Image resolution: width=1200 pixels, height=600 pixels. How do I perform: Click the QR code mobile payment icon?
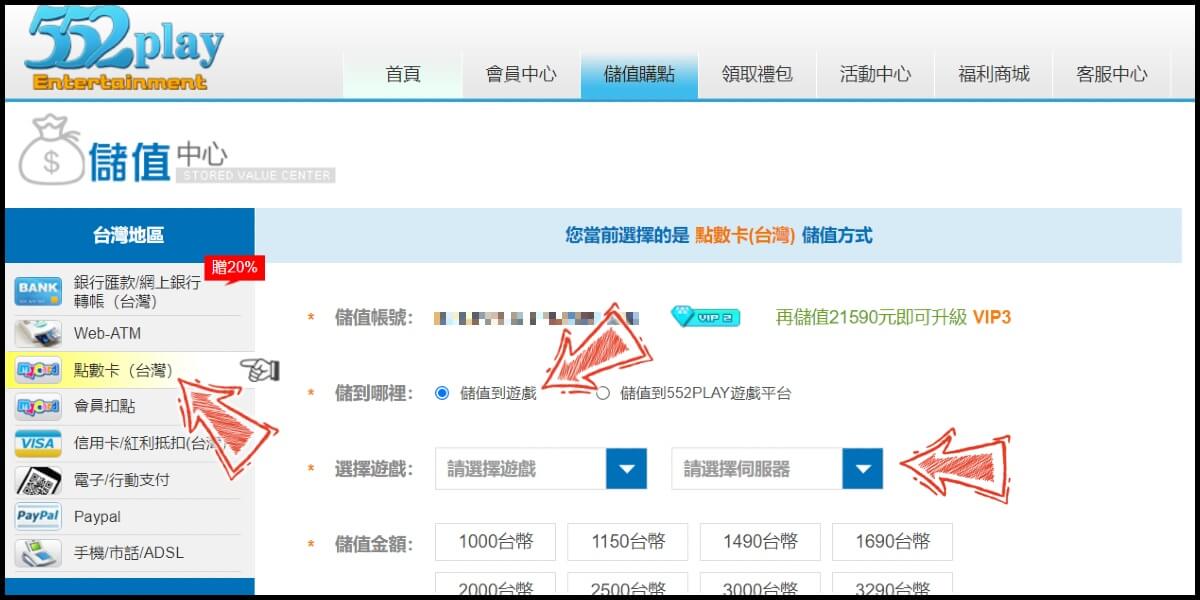[x=38, y=480]
